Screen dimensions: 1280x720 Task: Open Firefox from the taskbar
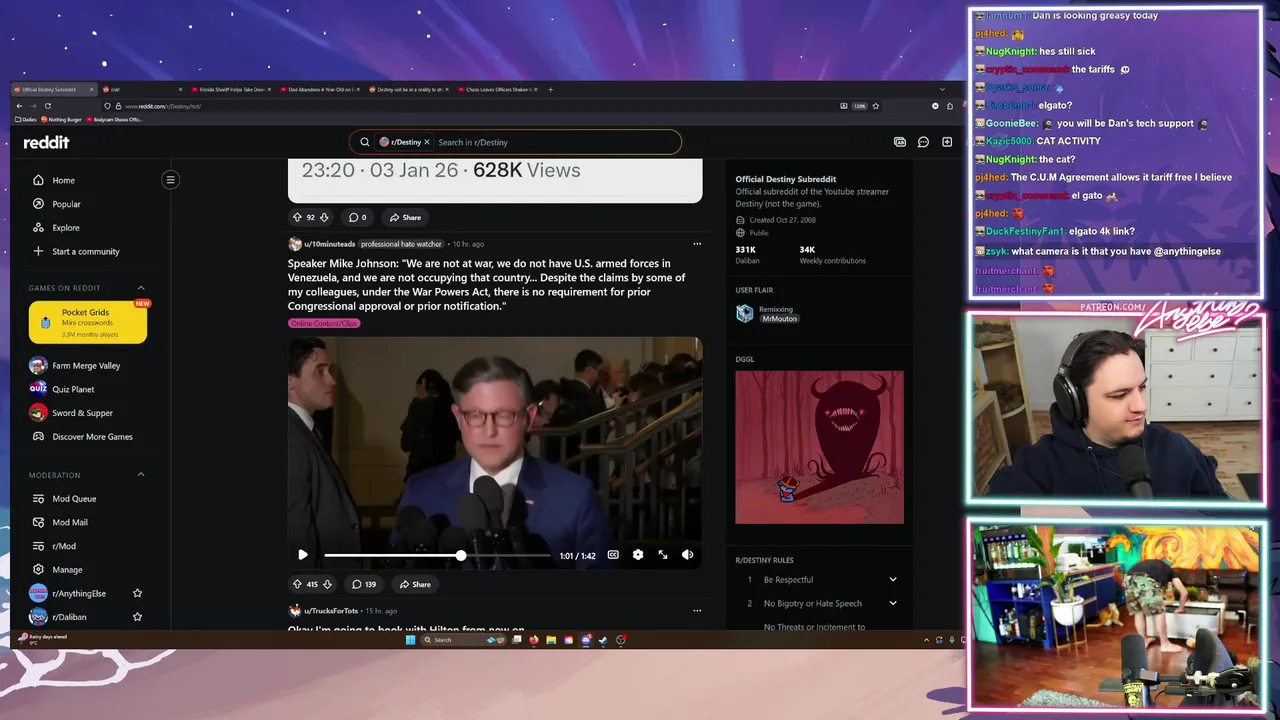534,640
